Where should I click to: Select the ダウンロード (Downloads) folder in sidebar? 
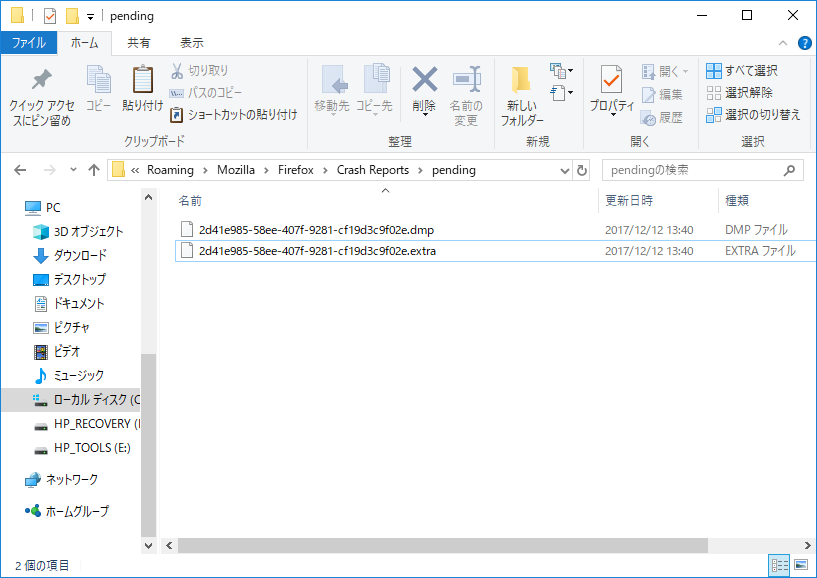(79, 255)
